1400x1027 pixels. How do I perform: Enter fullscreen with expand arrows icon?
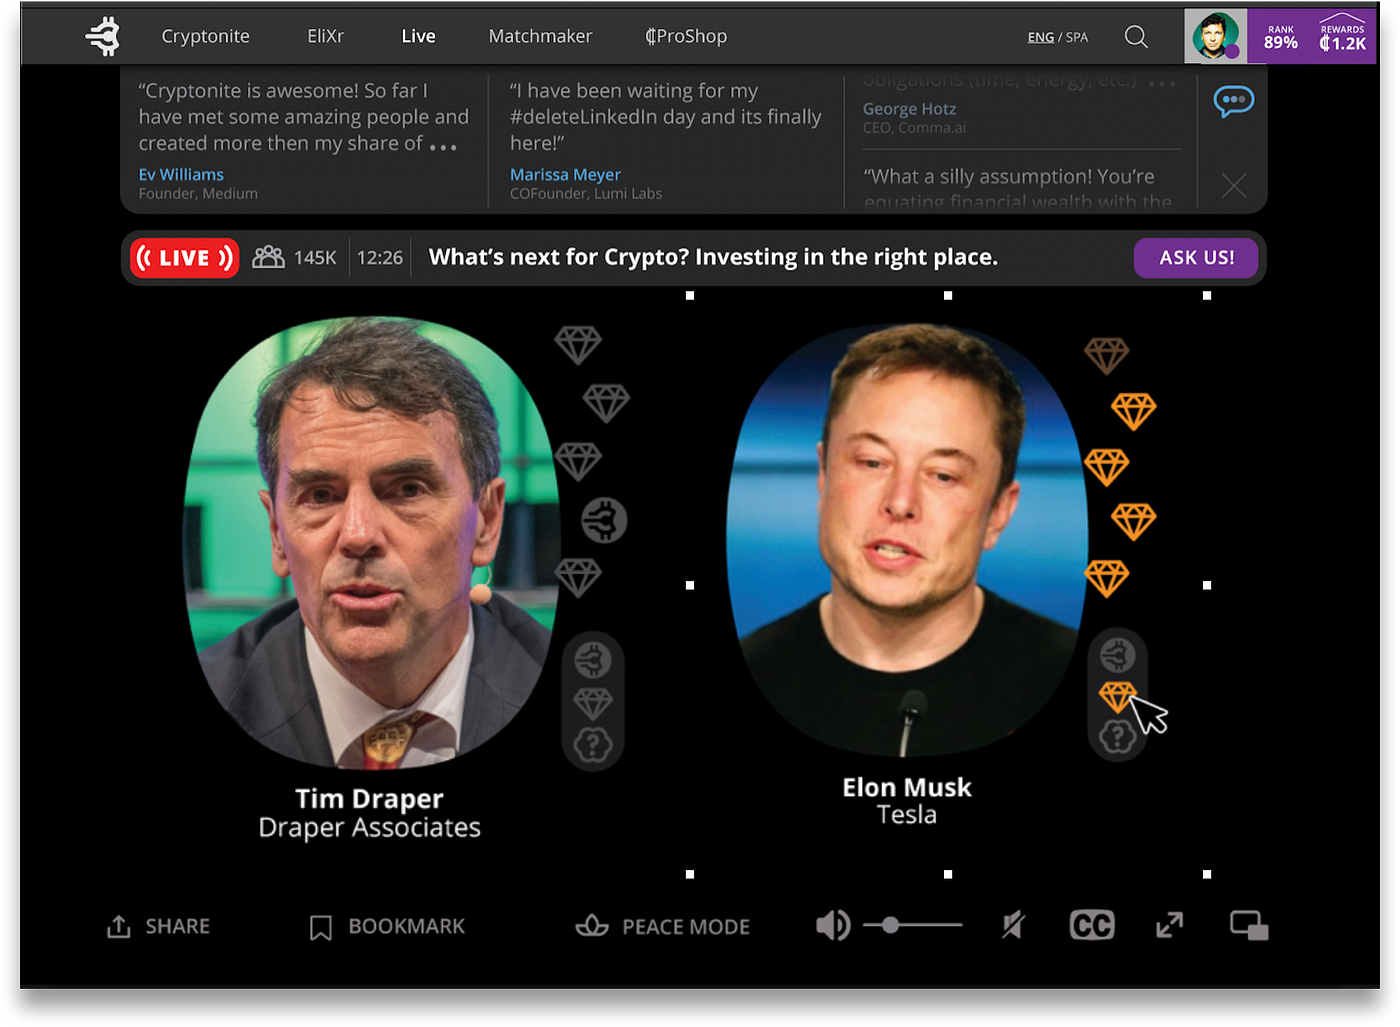point(1170,926)
